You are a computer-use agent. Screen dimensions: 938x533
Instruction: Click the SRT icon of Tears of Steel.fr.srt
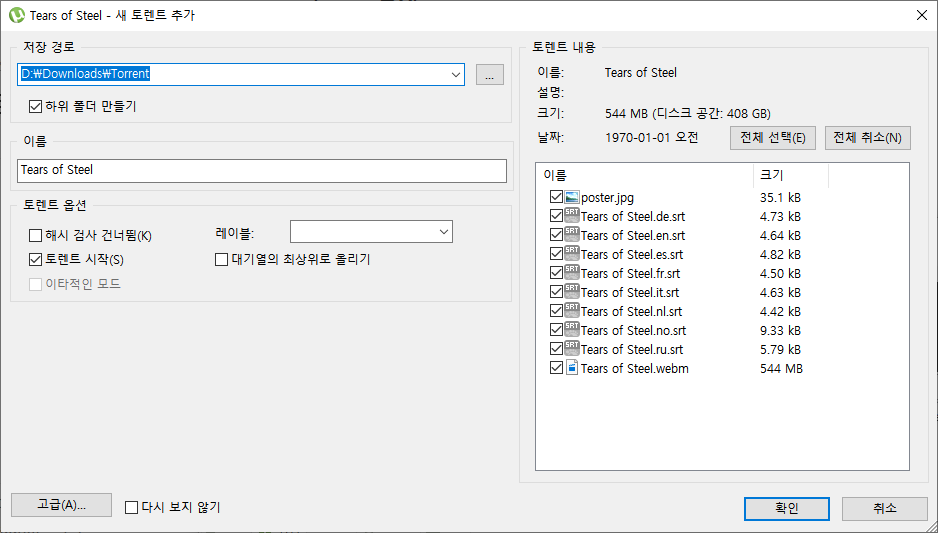click(572, 273)
